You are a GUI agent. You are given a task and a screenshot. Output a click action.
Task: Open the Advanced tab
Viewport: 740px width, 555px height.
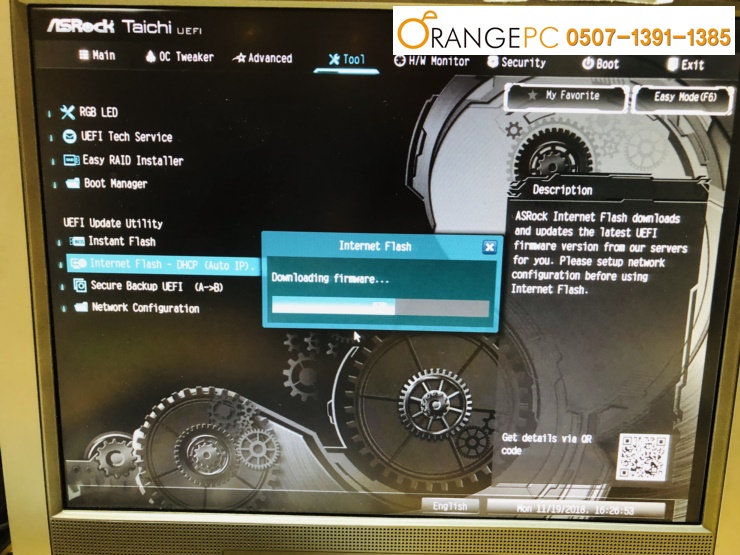[x=263, y=58]
